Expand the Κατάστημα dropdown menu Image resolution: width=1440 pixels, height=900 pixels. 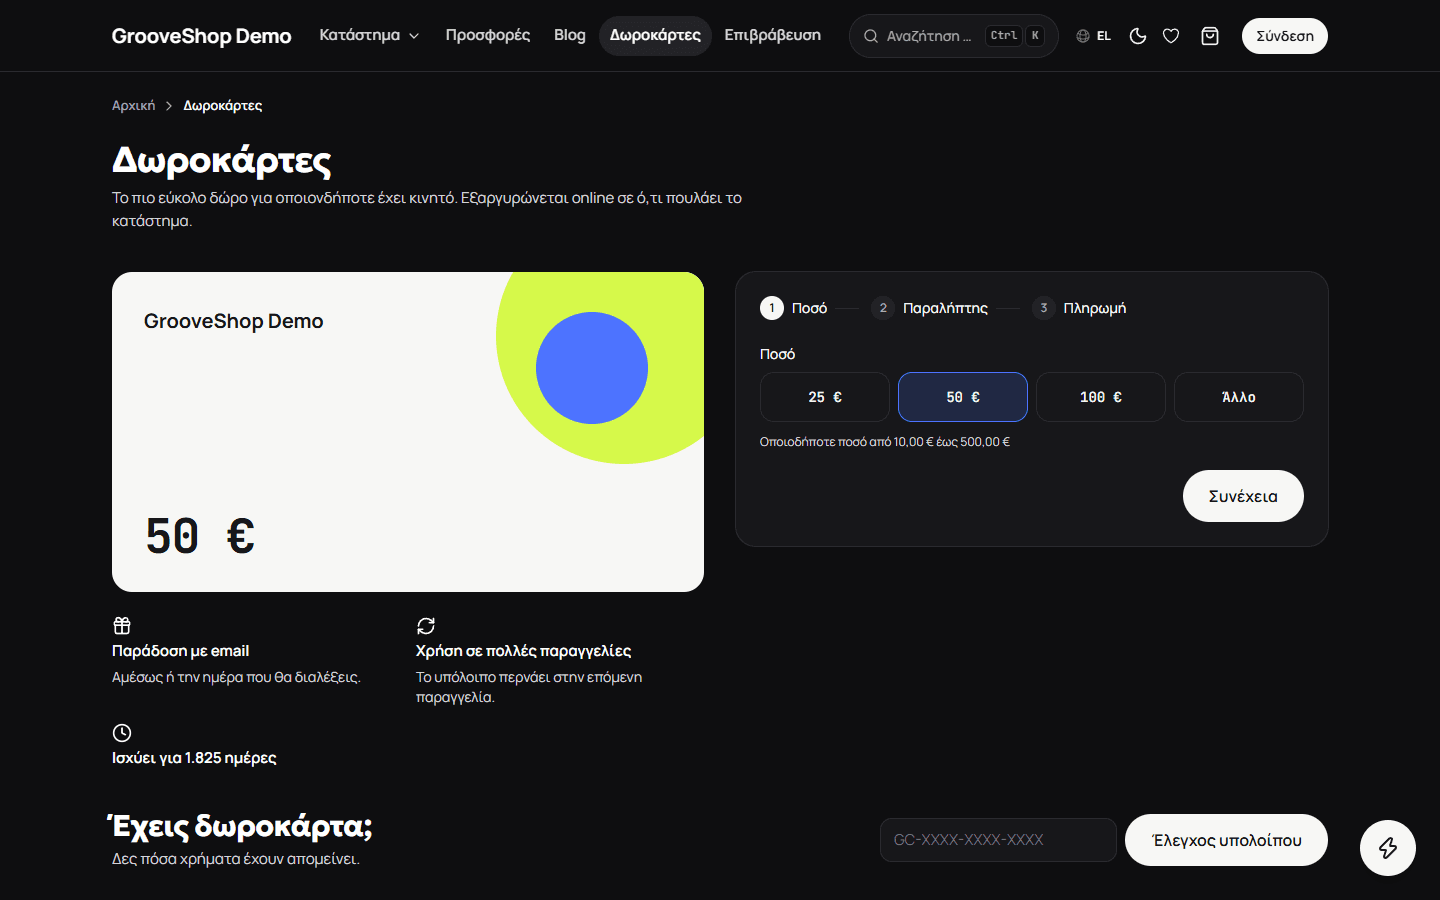coord(369,36)
